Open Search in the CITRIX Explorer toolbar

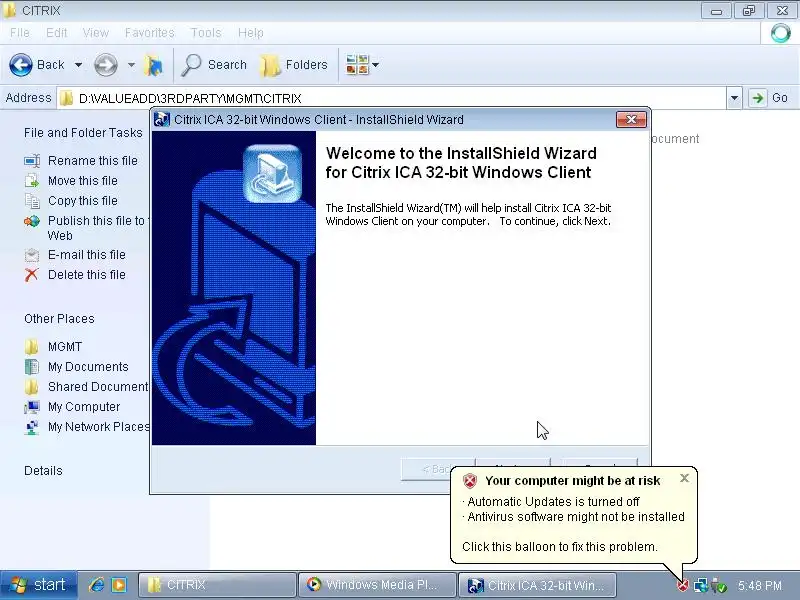(214, 65)
